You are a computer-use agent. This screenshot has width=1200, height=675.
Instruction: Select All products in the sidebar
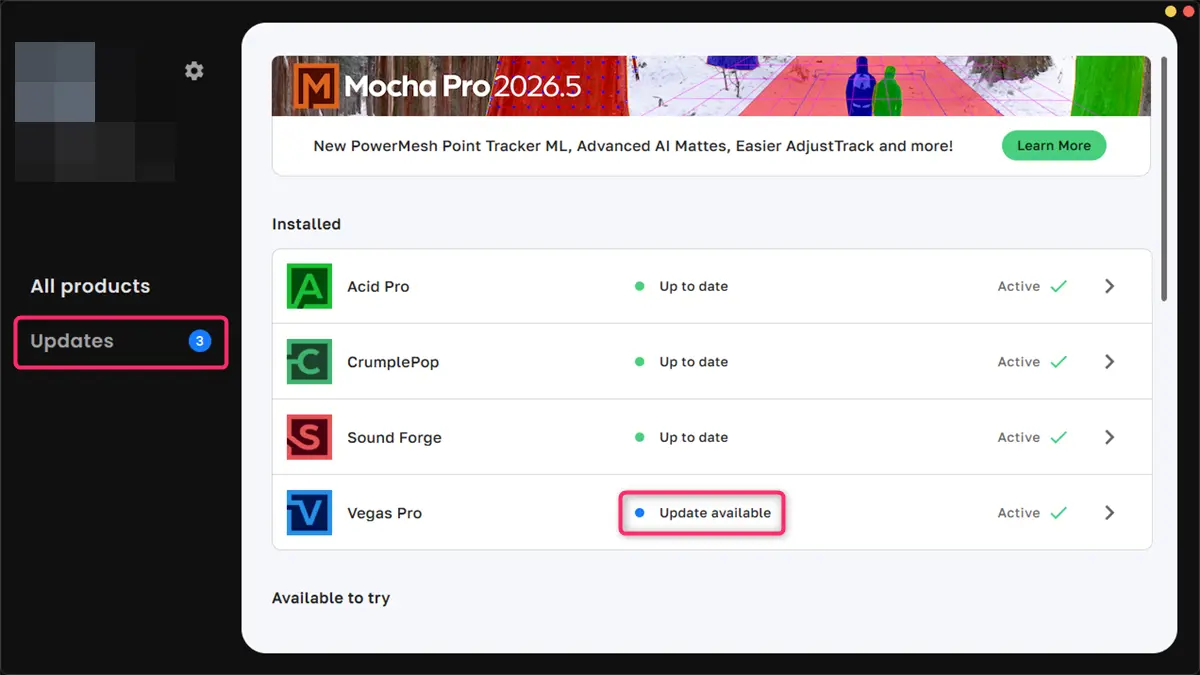(x=90, y=286)
